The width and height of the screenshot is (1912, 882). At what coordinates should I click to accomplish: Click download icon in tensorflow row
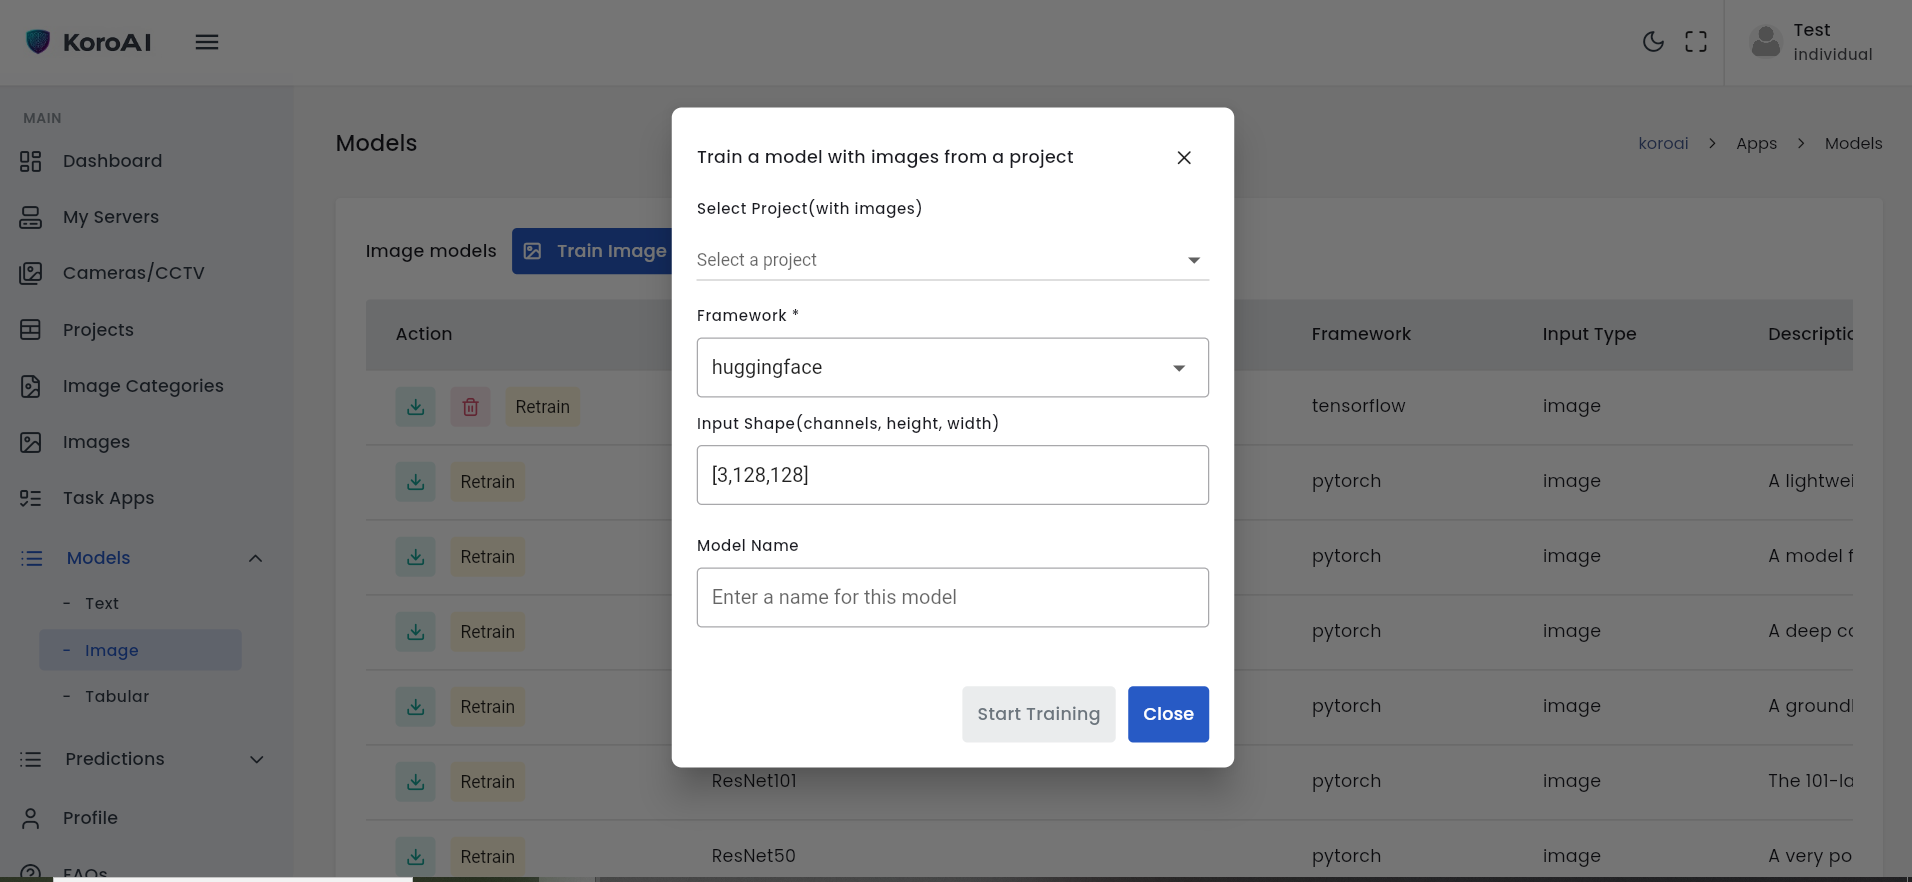[x=415, y=407]
